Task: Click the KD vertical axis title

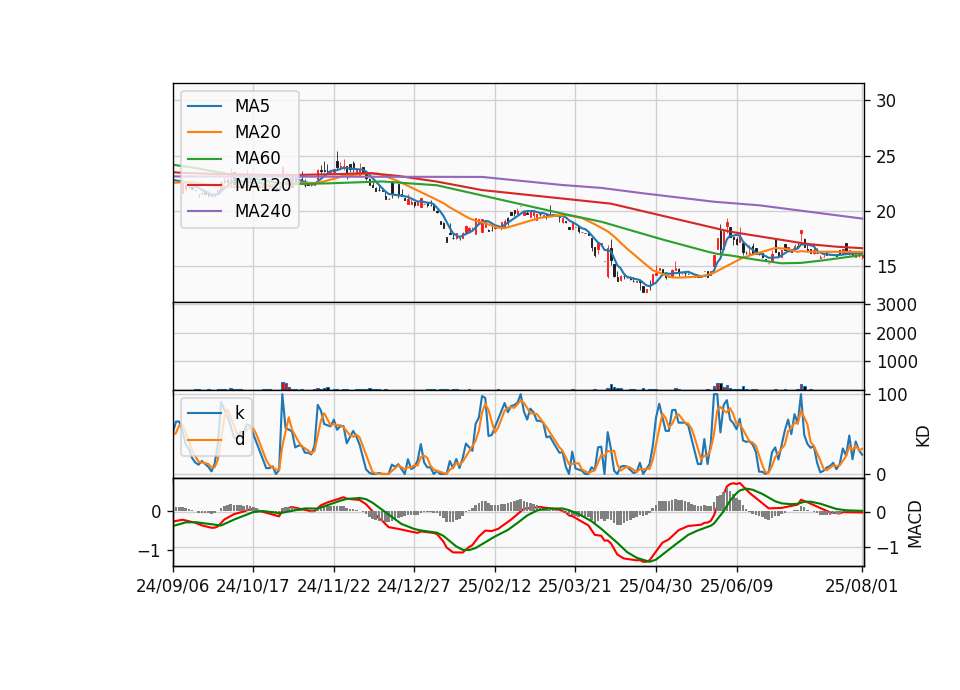Action: click(923, 437)
